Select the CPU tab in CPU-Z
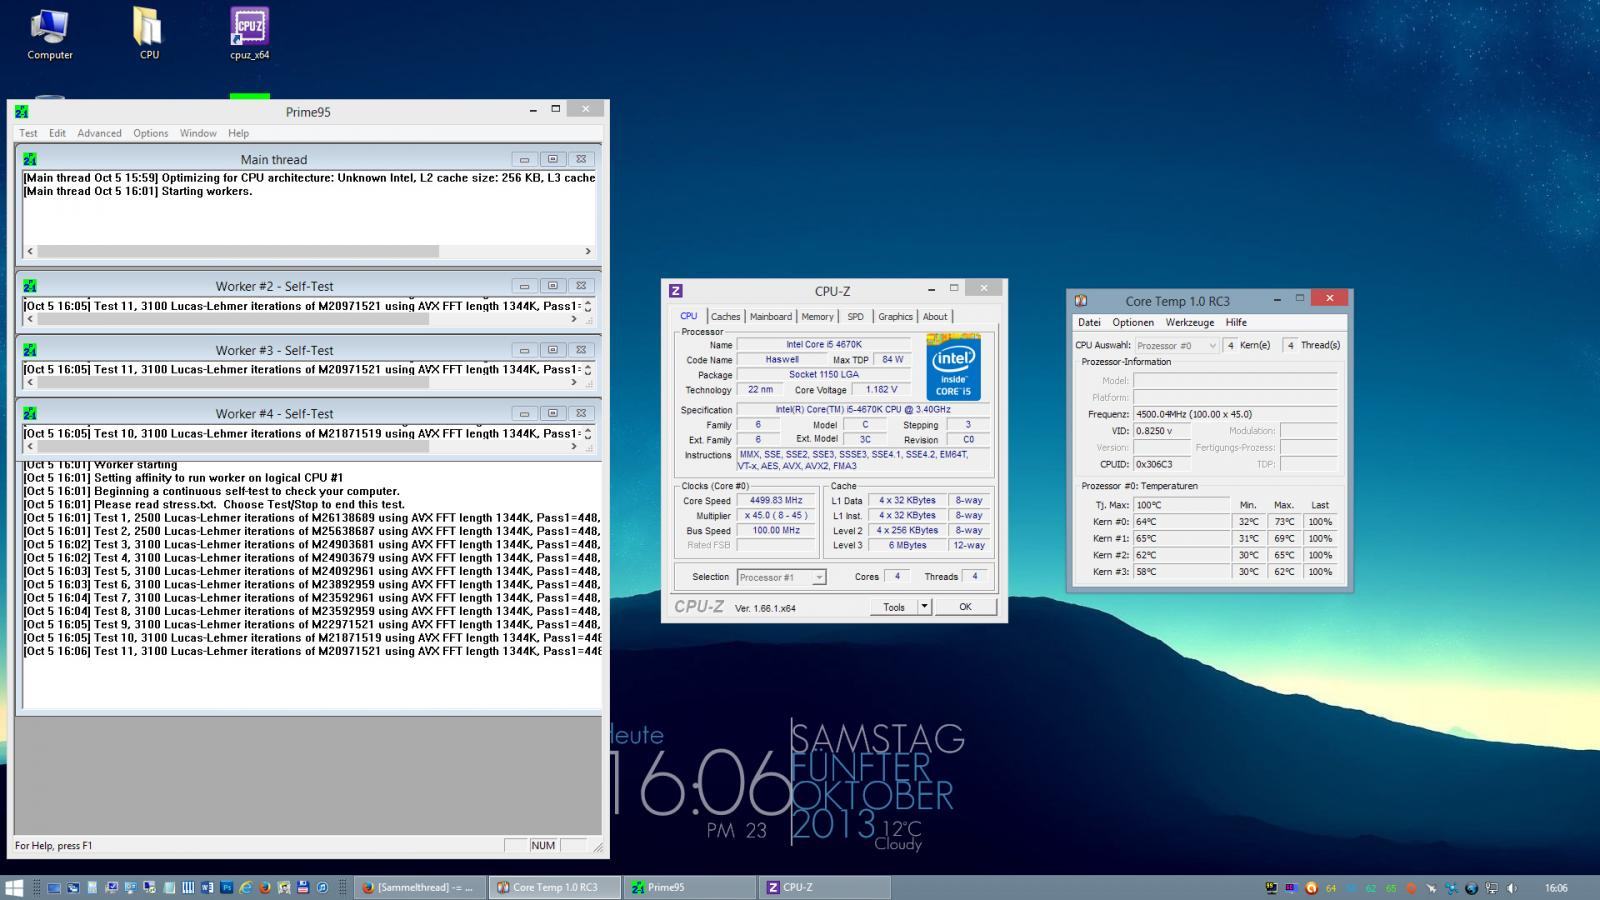Viewport: 1600px width, 900px height. (689, 316)
